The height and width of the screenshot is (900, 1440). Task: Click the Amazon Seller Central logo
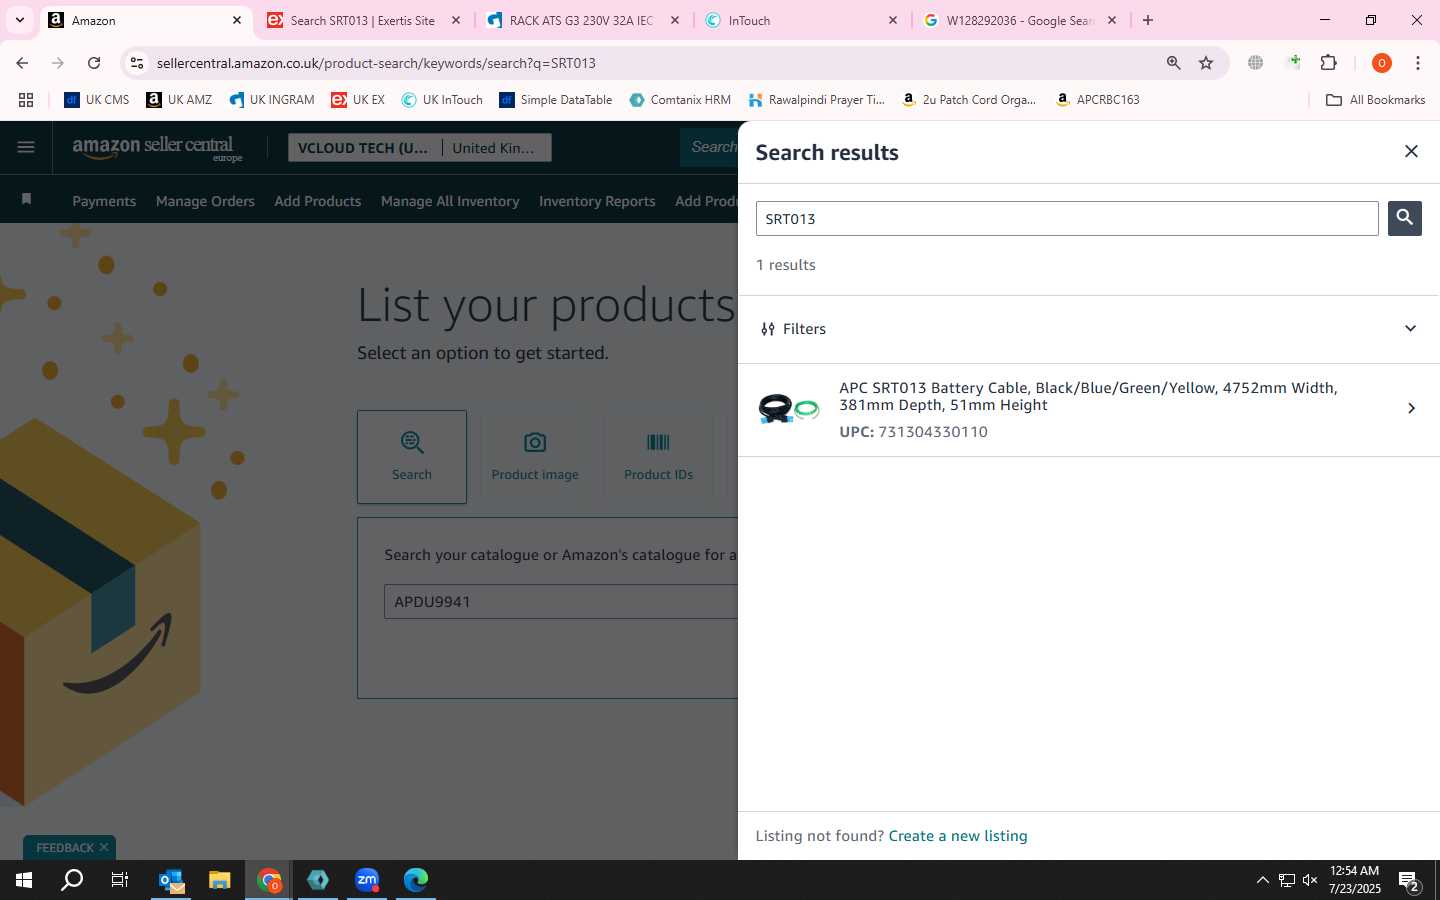[157, 148]
